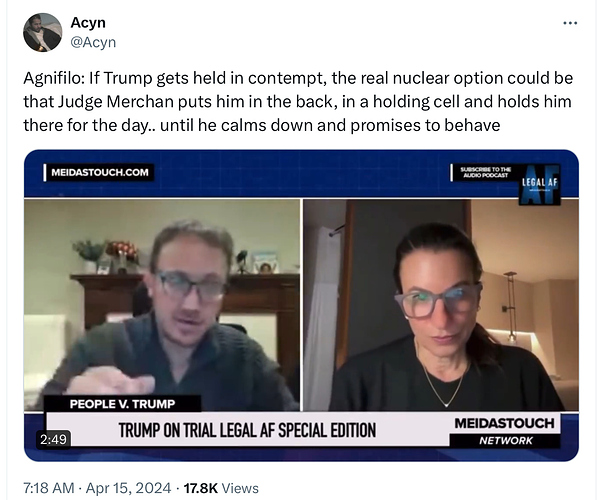Click the NETWORK label under MeidasTouch
Image resolution: width=598 pixels, height=500 pixels.
[506, 441]
